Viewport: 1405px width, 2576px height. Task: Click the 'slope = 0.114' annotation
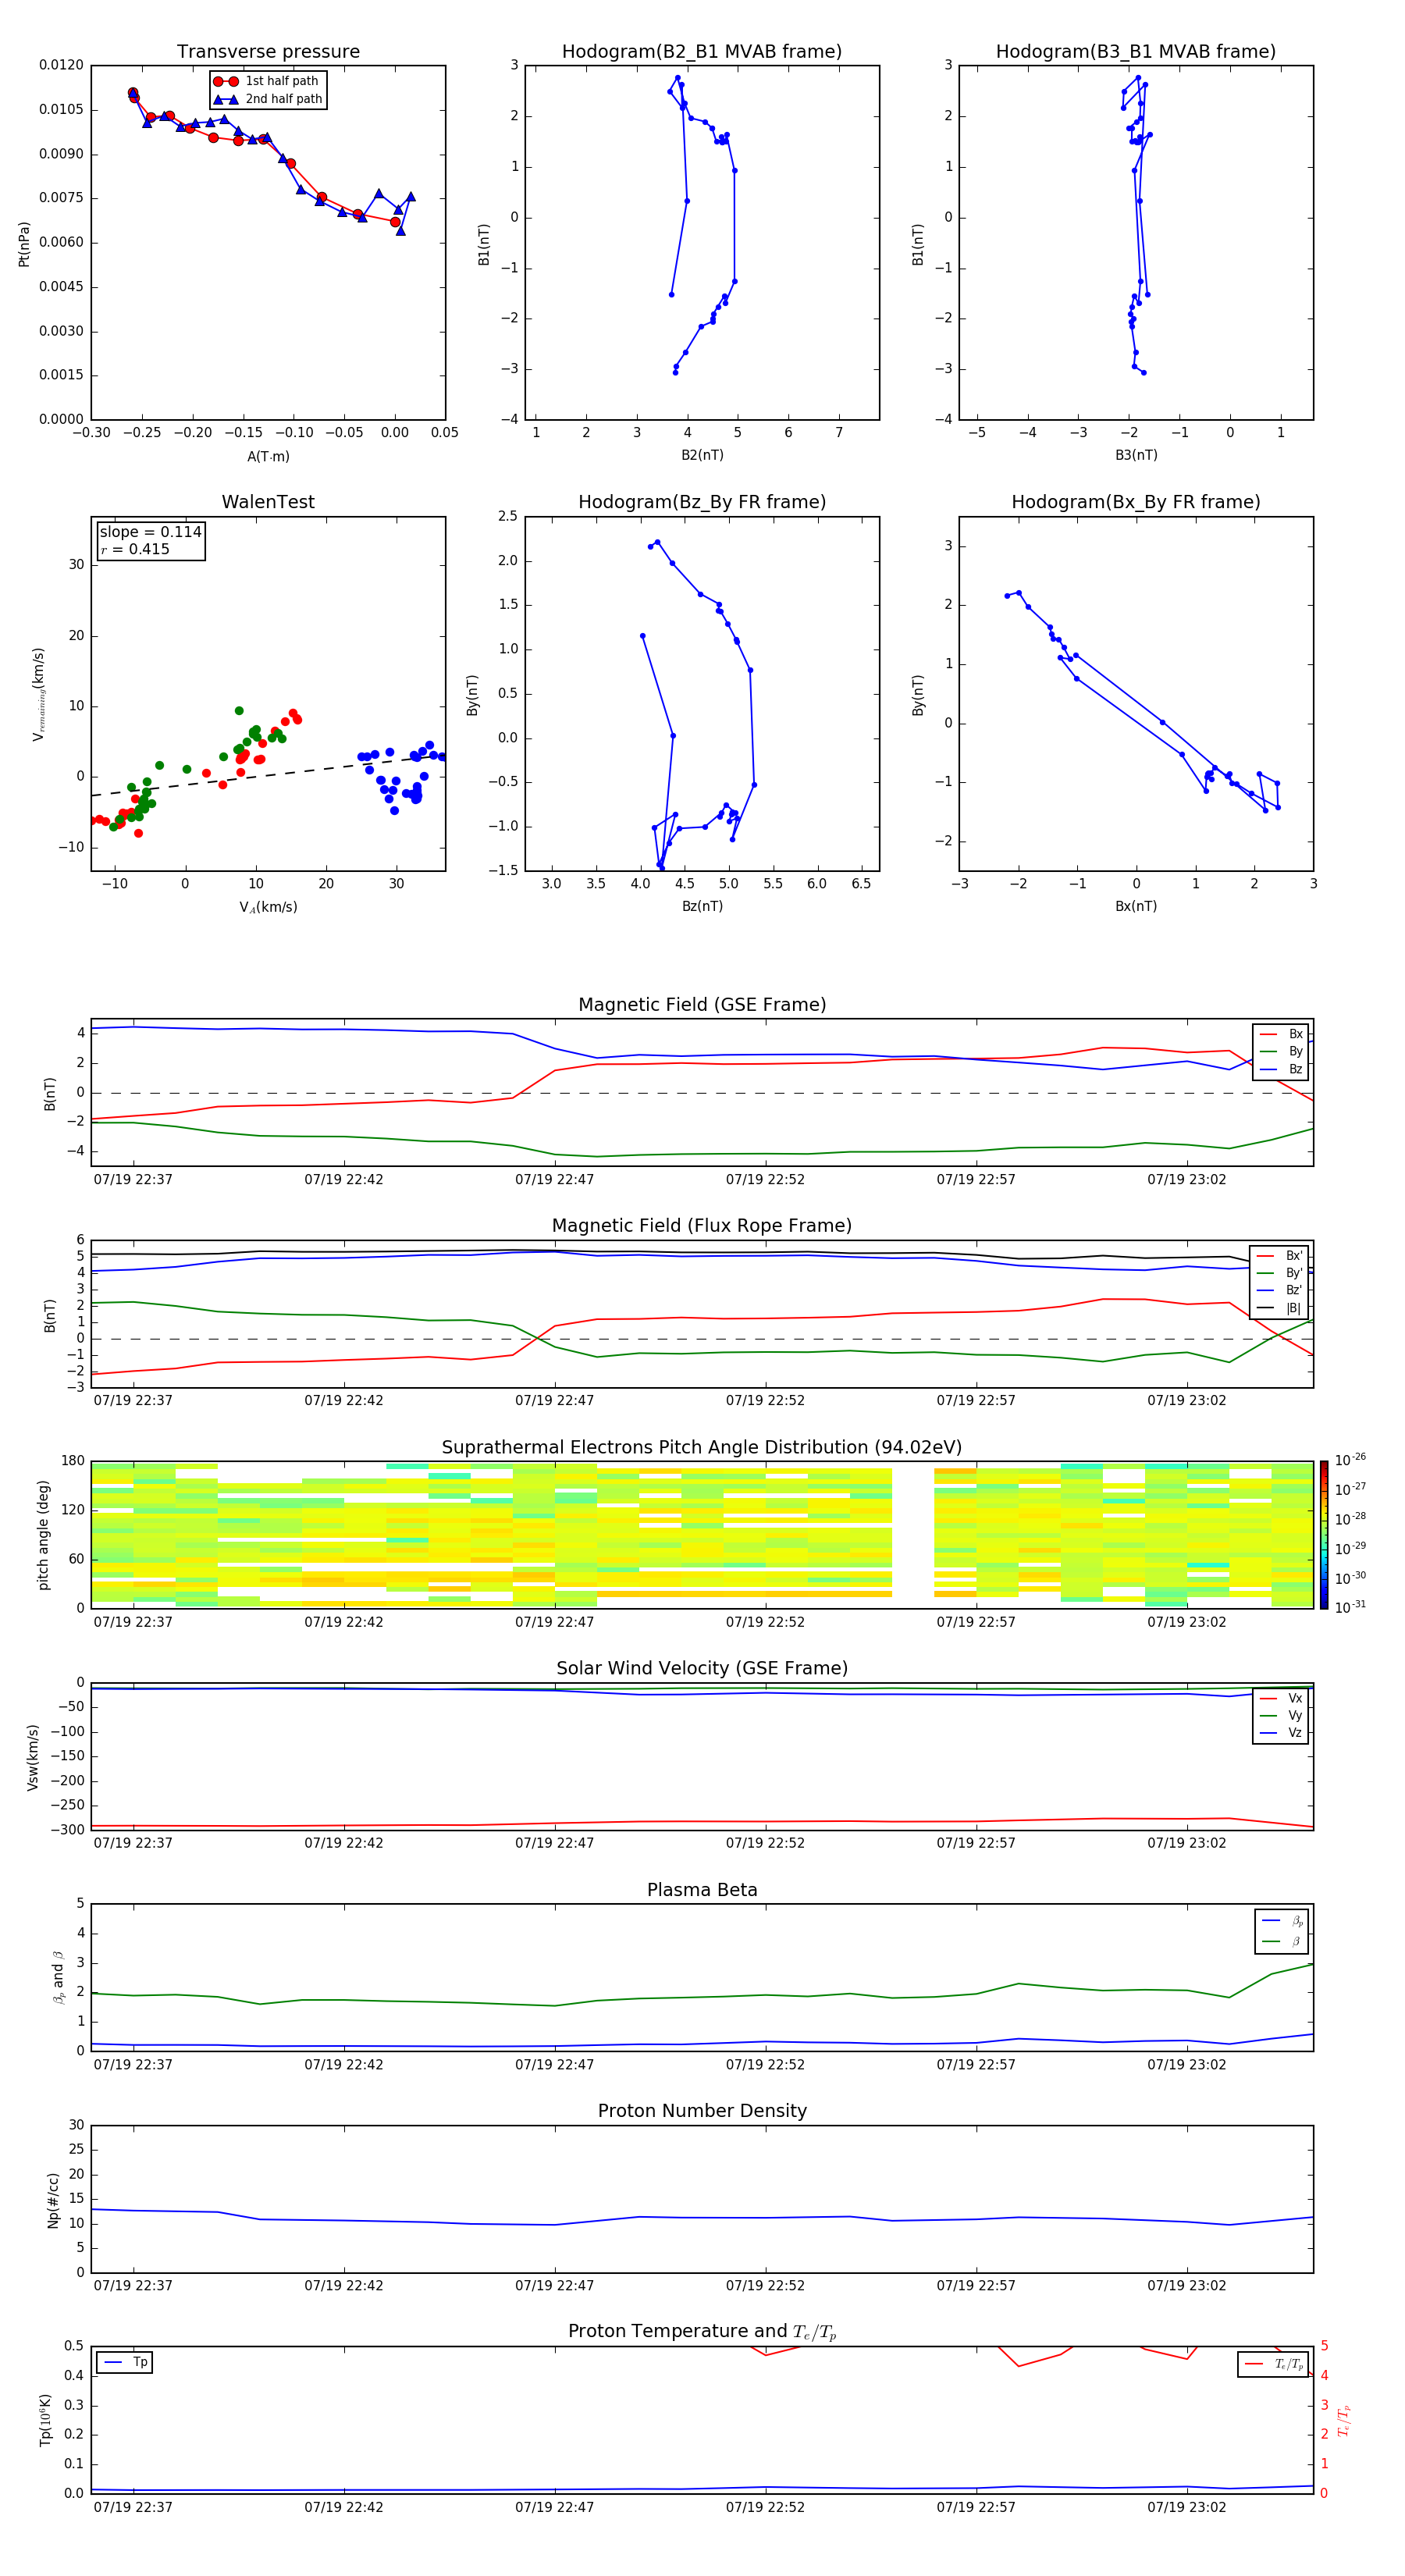pyautogui.click(x=151, y=532)
